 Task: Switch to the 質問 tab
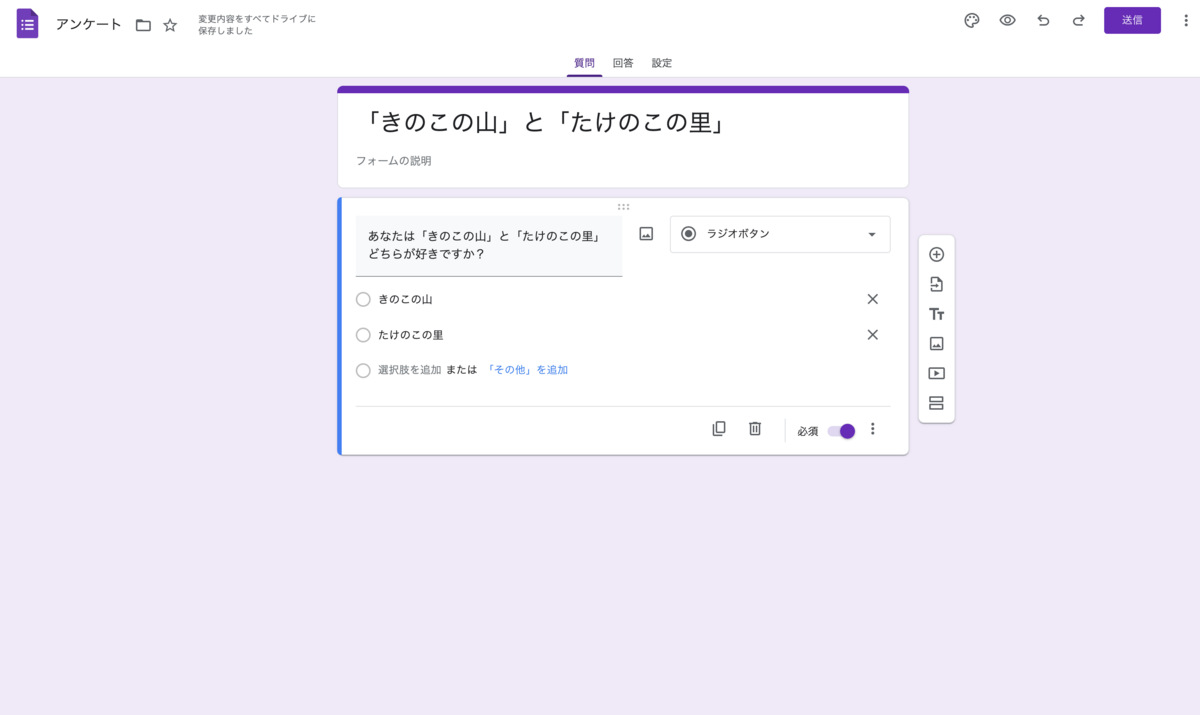coord(584,63)
